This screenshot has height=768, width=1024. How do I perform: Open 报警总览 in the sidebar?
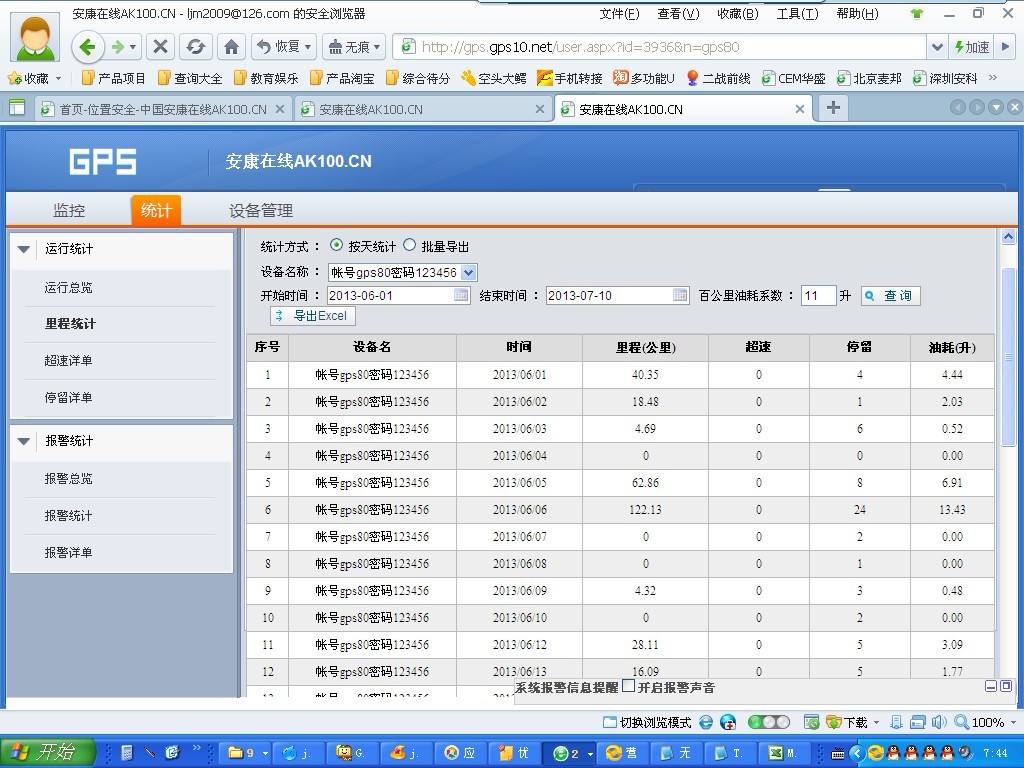pyautogui.click(x=69, y=479)
